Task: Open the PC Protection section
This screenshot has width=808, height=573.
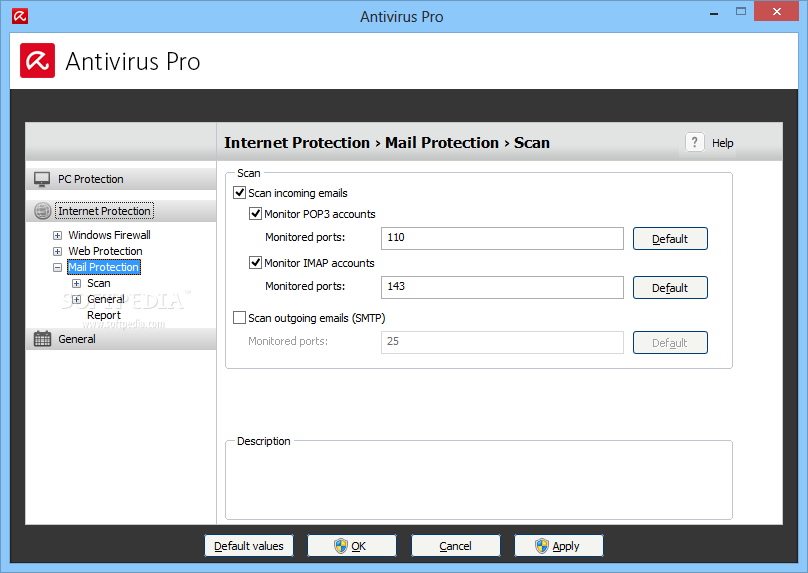Action: pos(121,179)
